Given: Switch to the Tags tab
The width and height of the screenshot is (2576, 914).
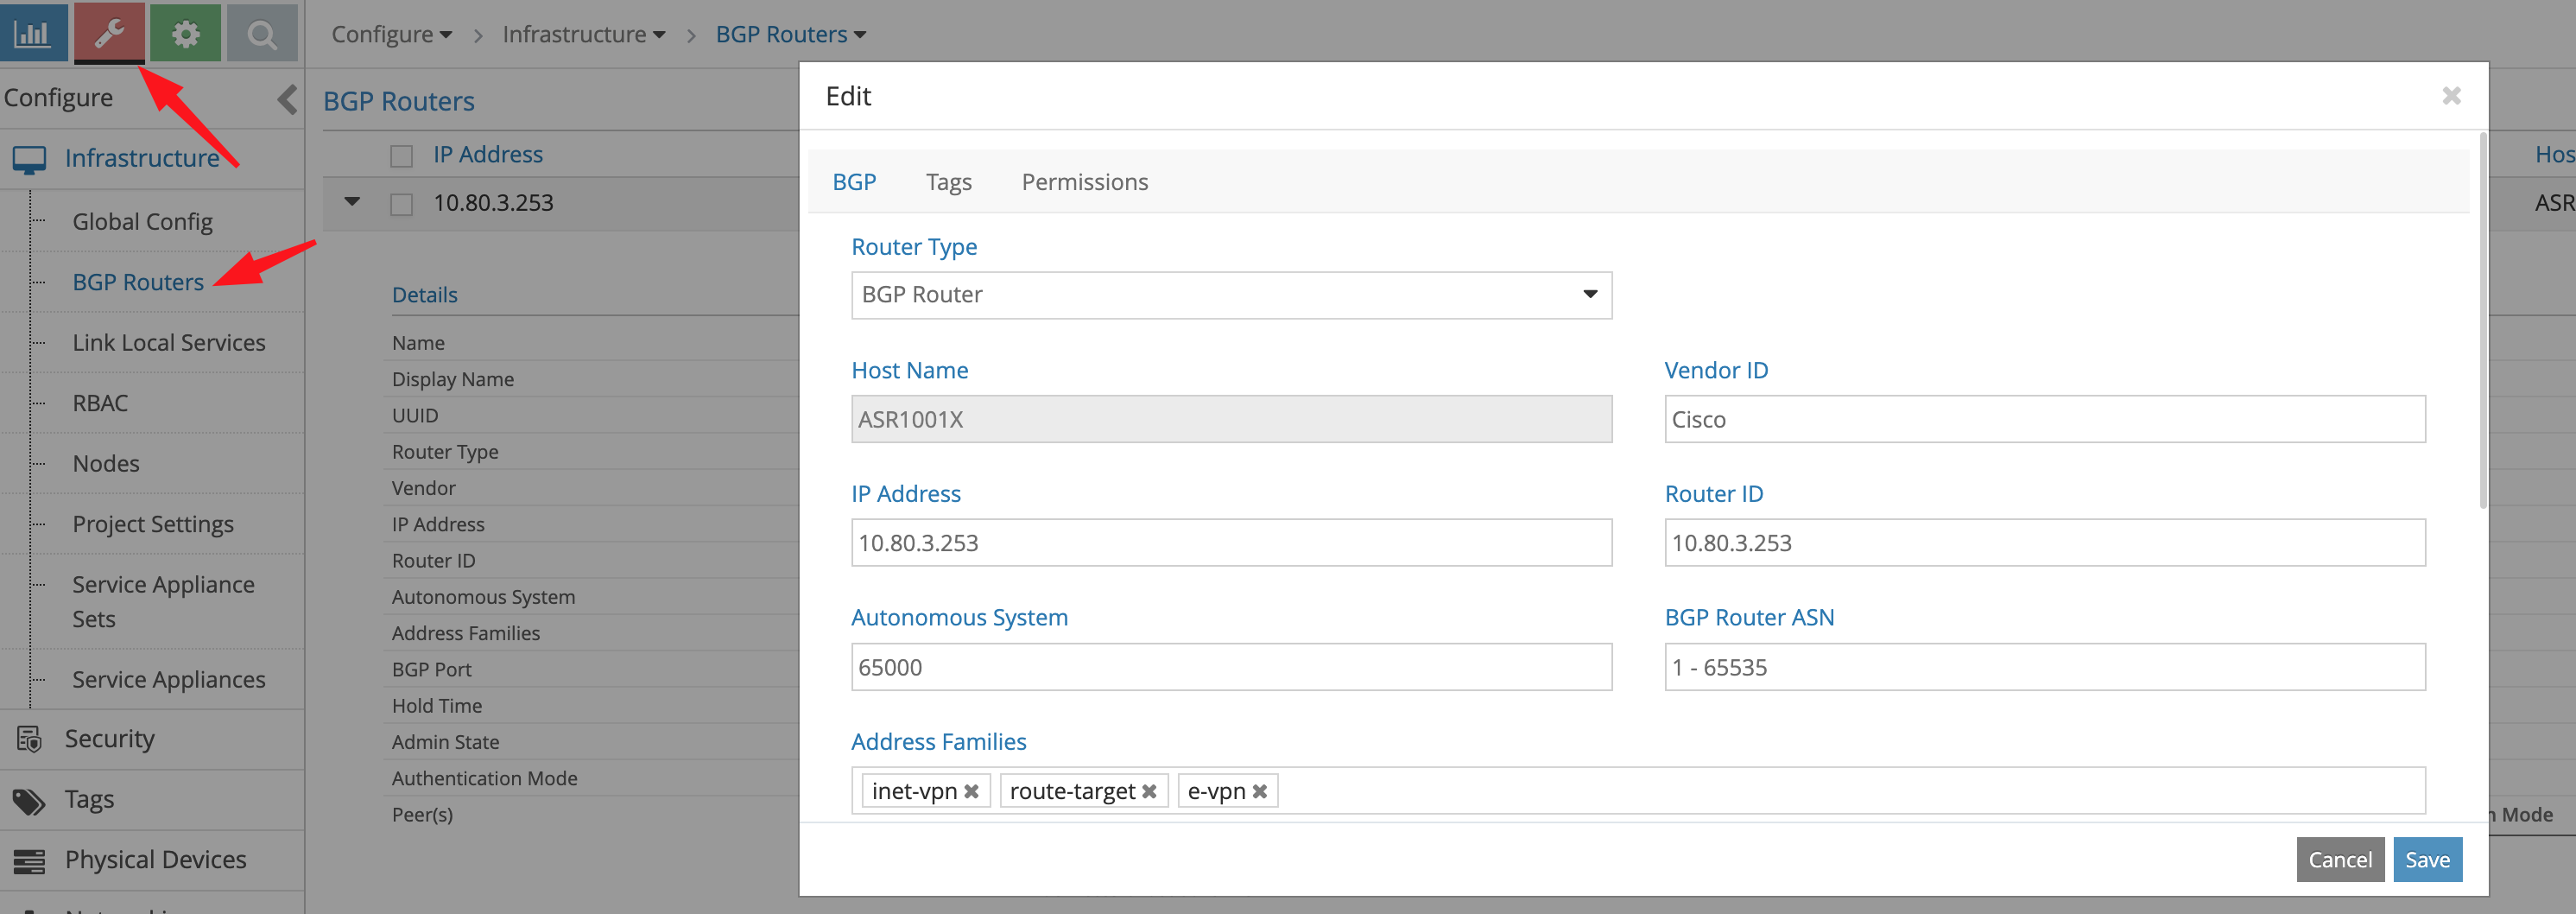Looking at the screenshot, I should [948, 182].
